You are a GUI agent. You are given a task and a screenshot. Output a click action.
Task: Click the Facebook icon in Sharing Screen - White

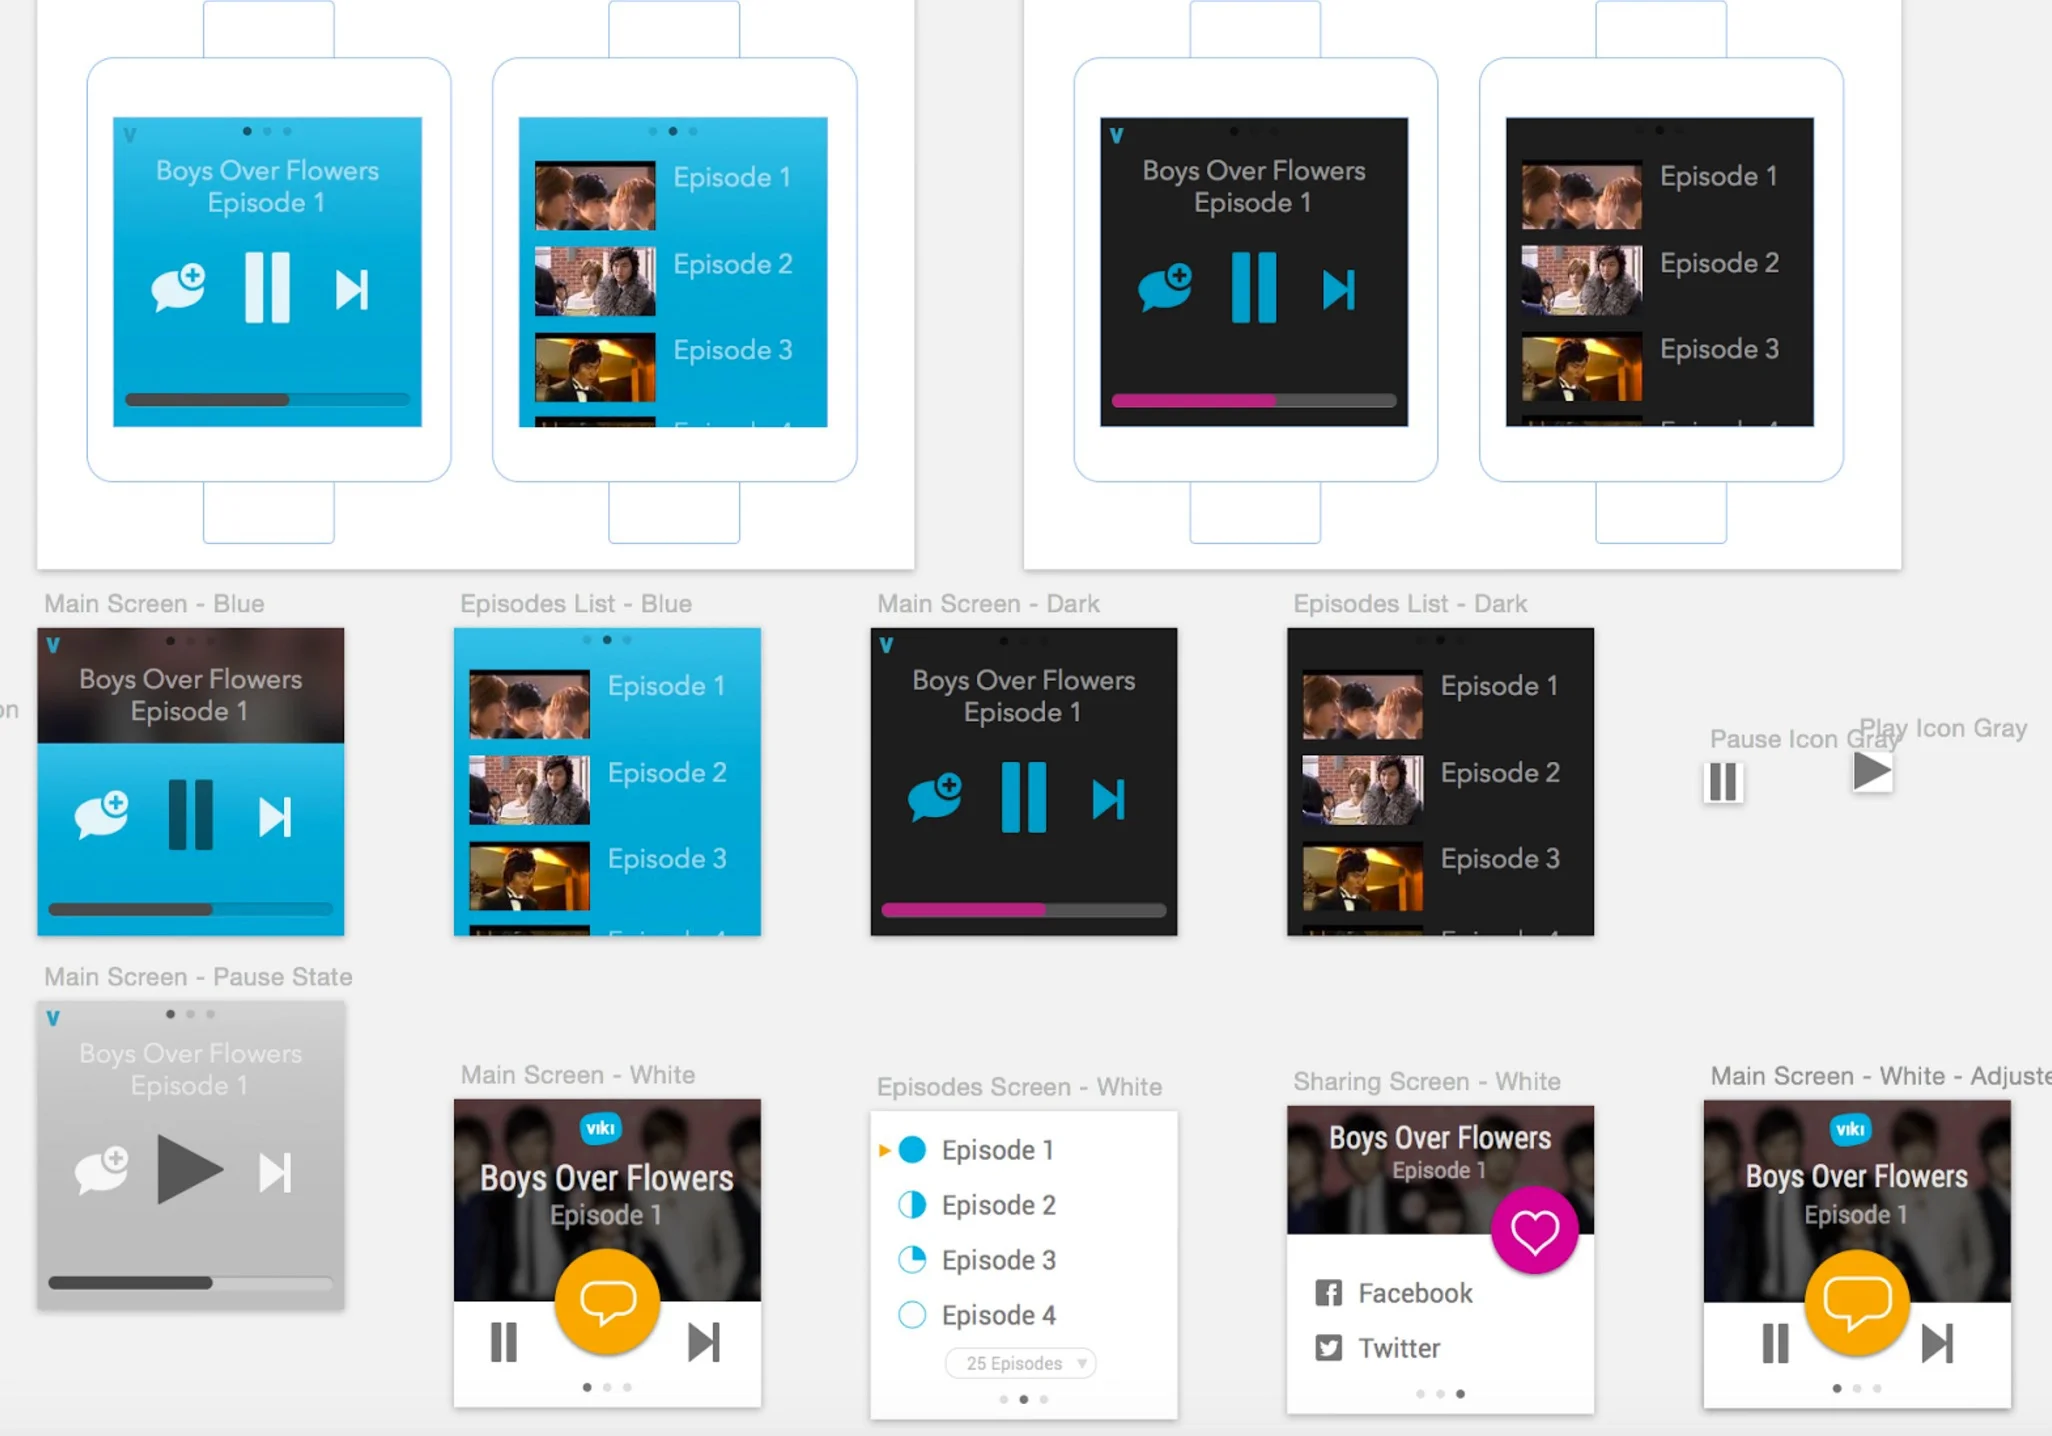coord(1328,1293)
